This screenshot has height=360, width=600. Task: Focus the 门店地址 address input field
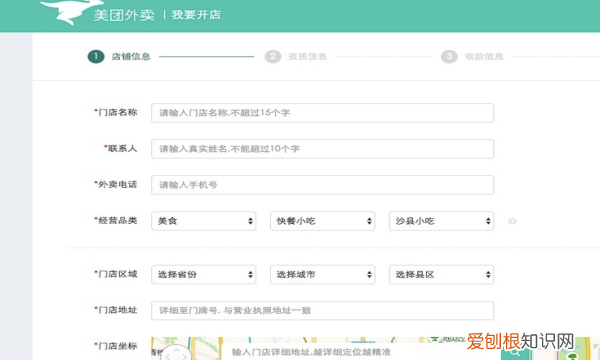coord(323,310)
